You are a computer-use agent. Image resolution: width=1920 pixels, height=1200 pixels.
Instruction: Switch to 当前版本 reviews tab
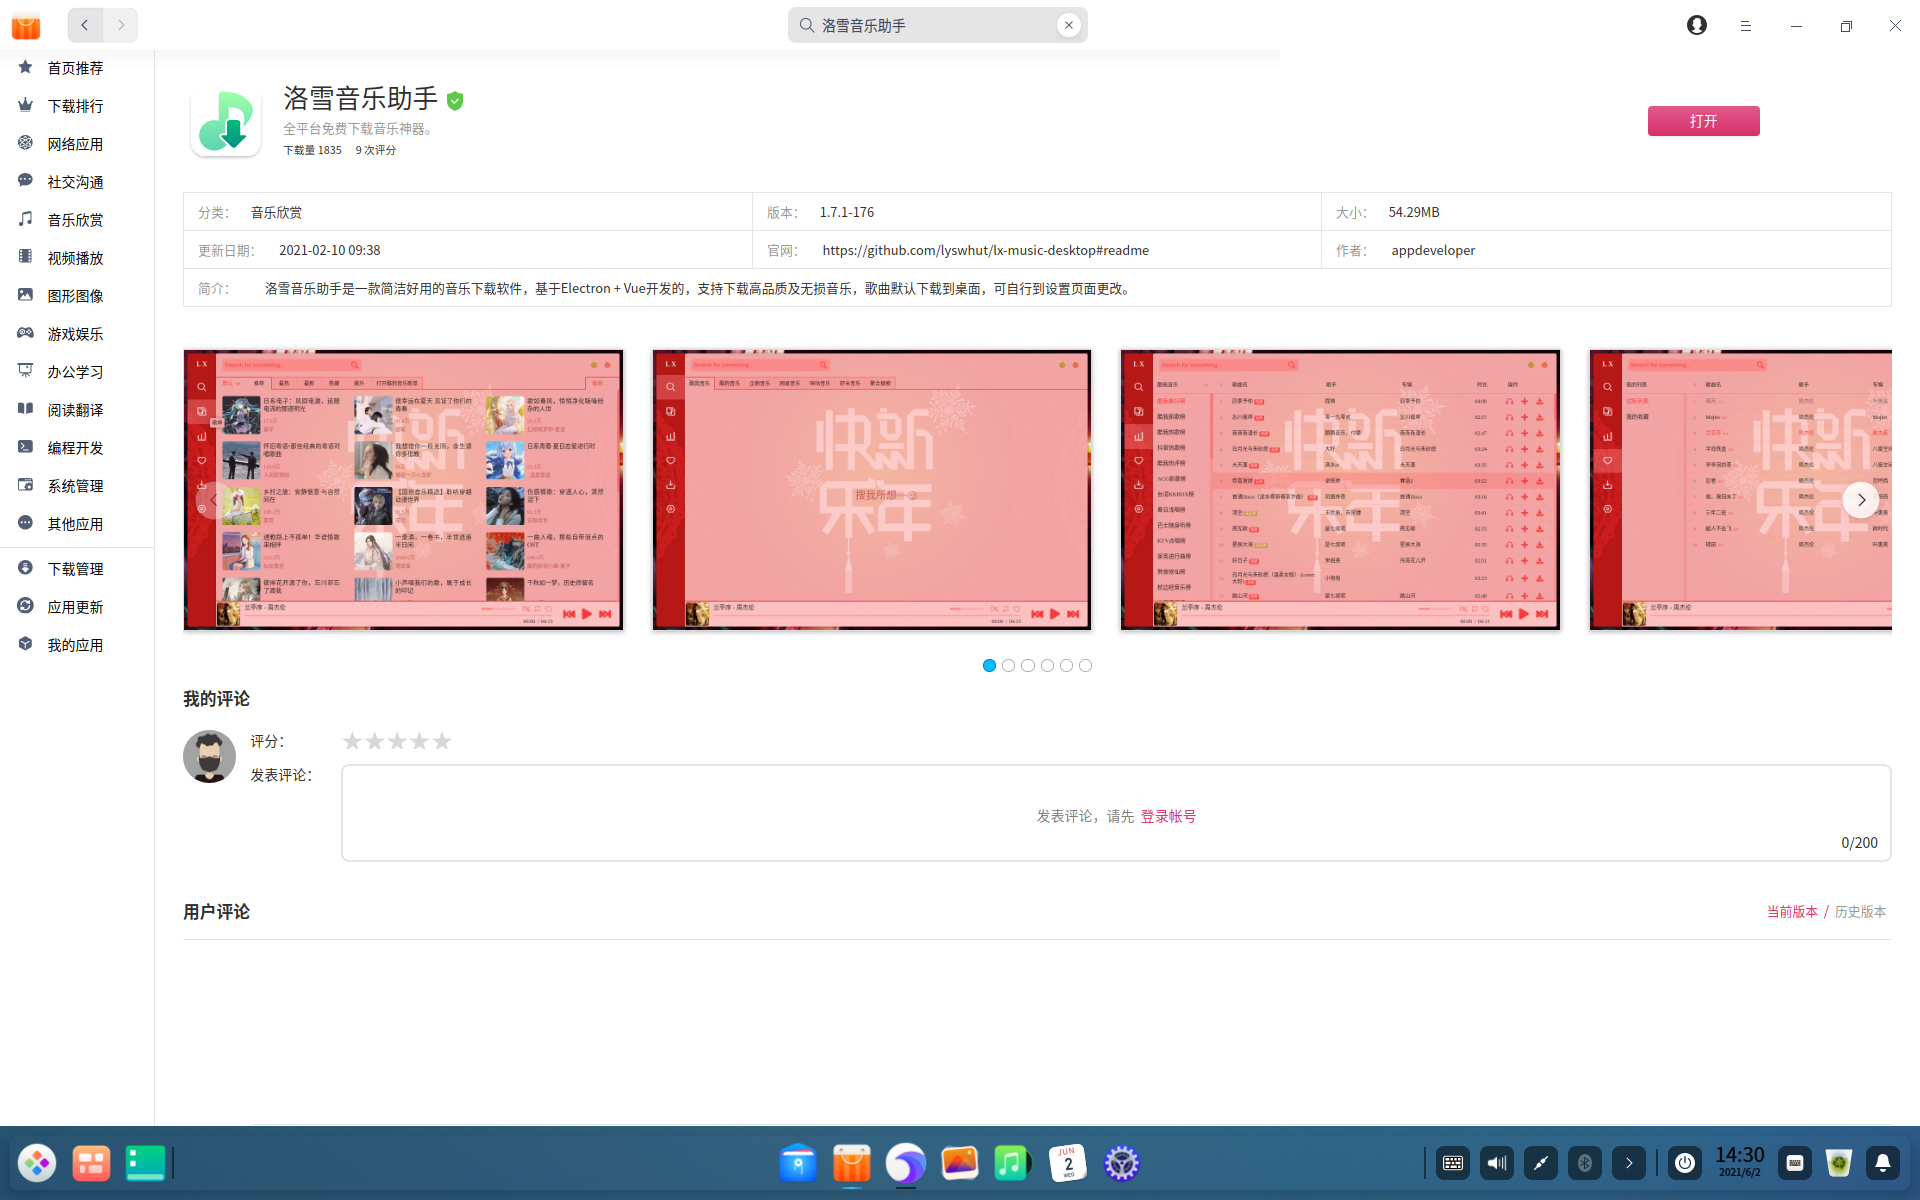pyautogui.click(x=1791, y=912)
